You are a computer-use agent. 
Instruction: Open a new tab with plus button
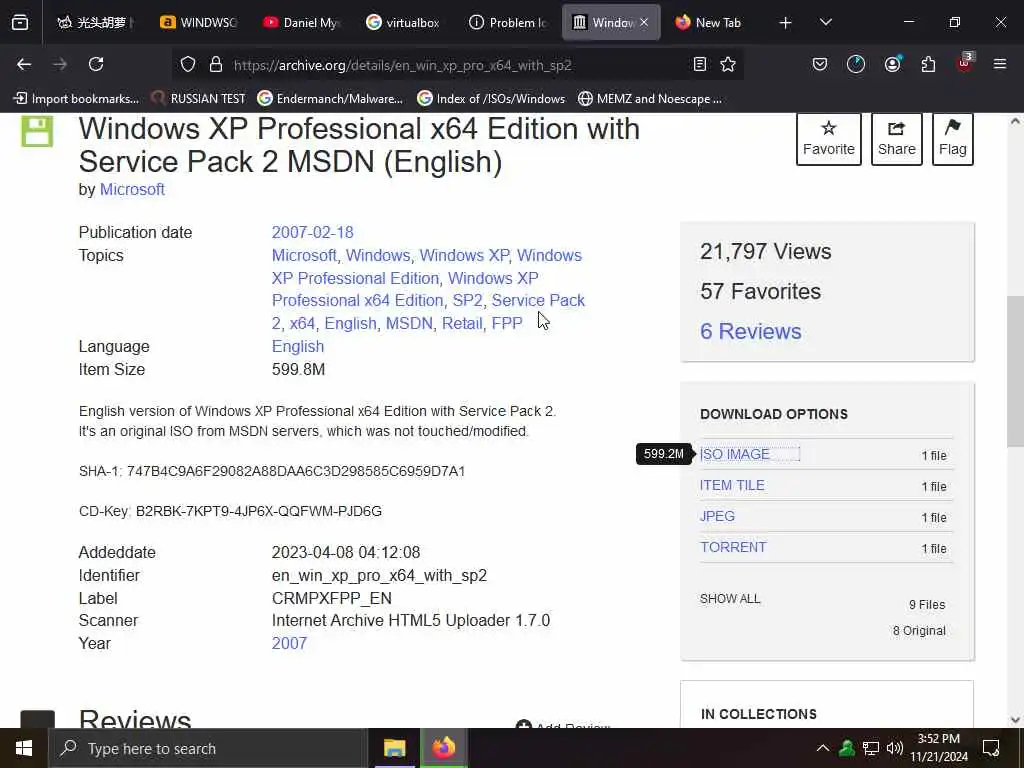tap(786, 23)
